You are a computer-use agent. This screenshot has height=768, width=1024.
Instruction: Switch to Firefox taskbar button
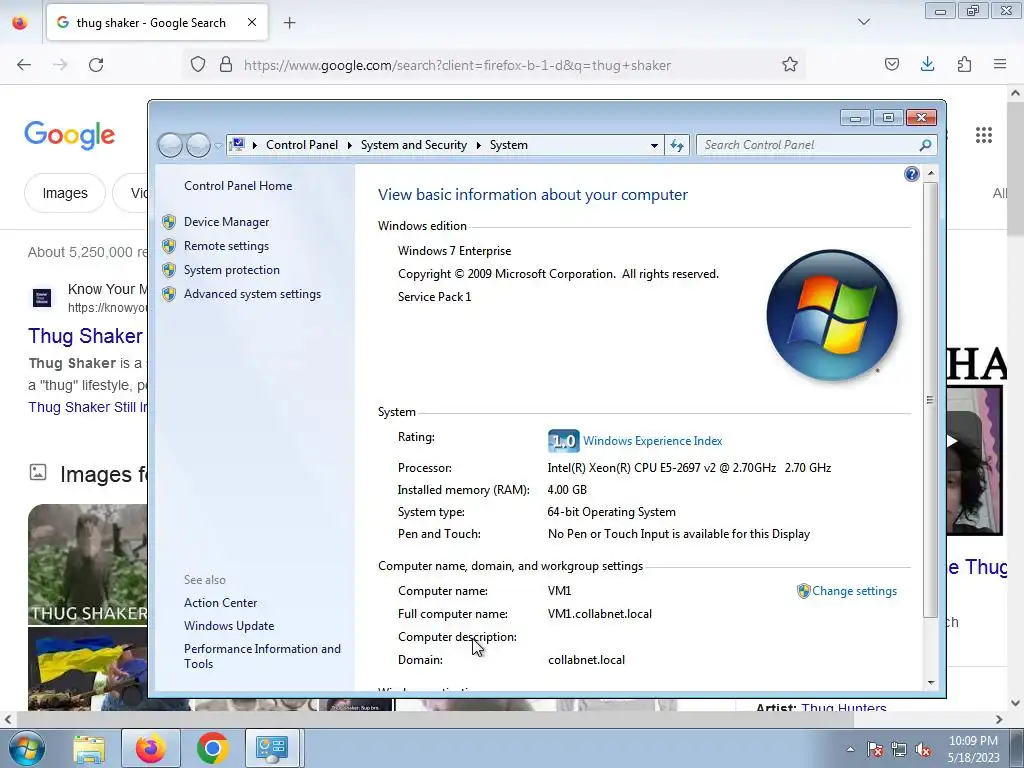click(x=151, y=748)
